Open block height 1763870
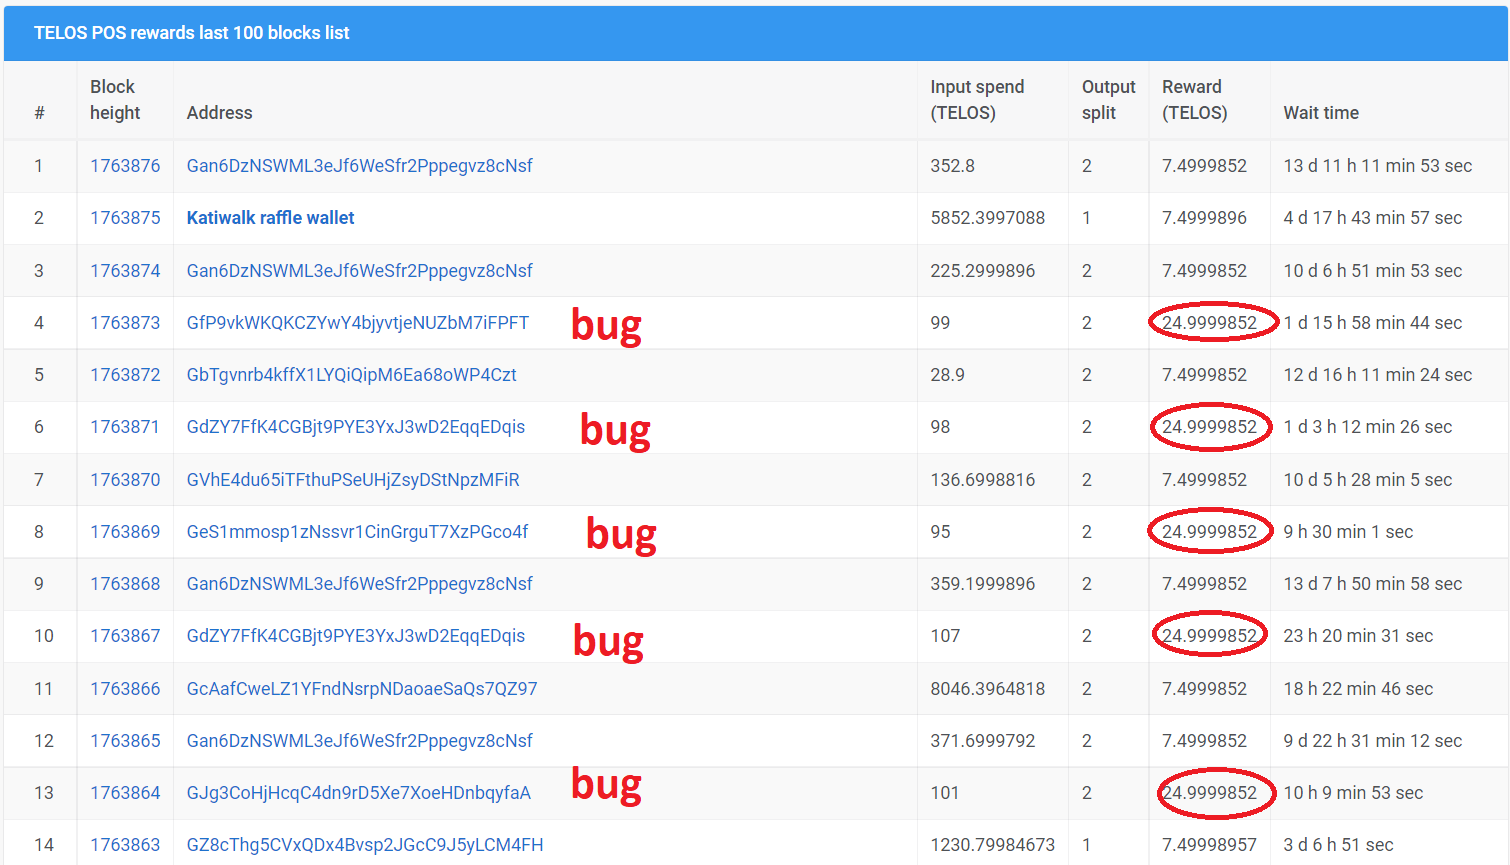 point(125,480)
